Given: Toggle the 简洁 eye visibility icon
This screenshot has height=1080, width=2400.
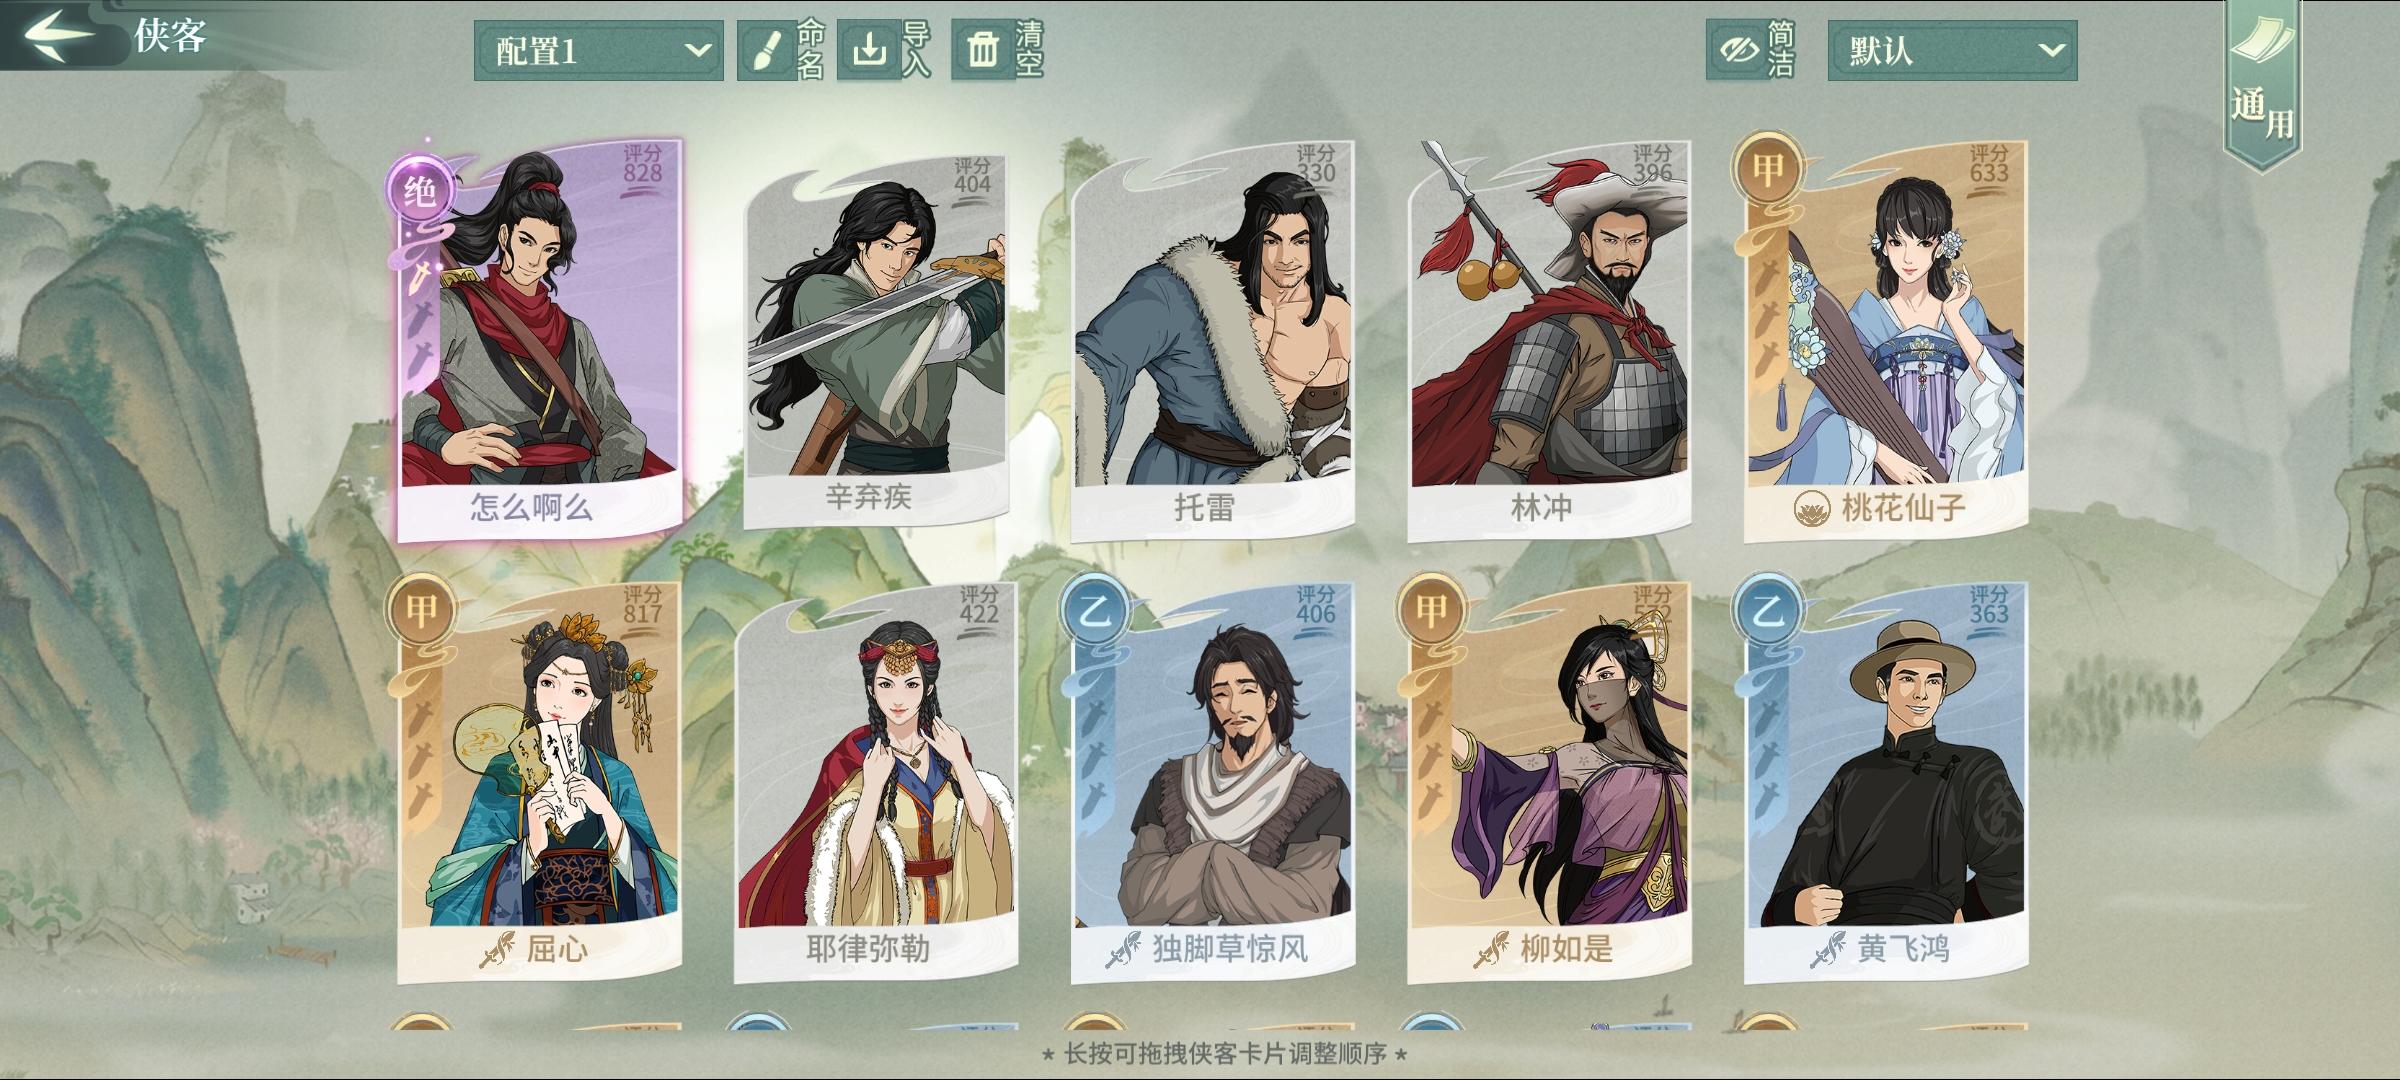Looking at the screenshot, I should [1738, 50].
